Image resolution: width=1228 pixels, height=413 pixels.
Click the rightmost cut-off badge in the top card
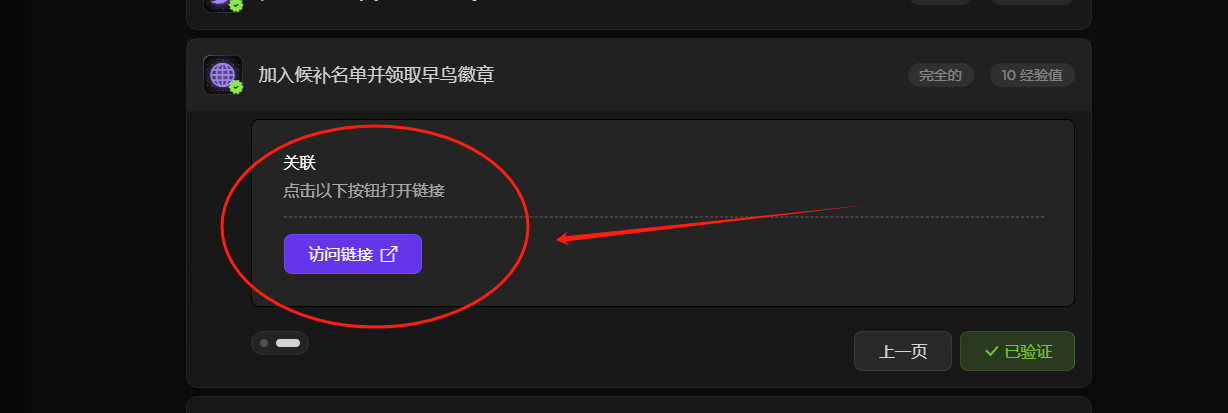pos(1033,2)
